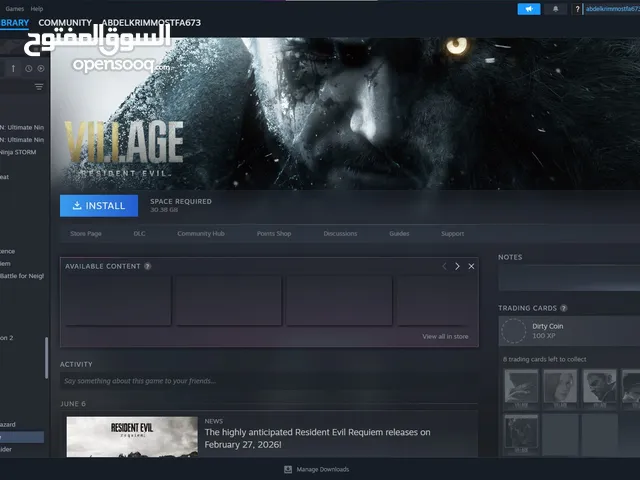Image resolution: width=640 pixels, height=480 pixels.
Task: Open Manage Downloads text link
Action: coord(322,469)
